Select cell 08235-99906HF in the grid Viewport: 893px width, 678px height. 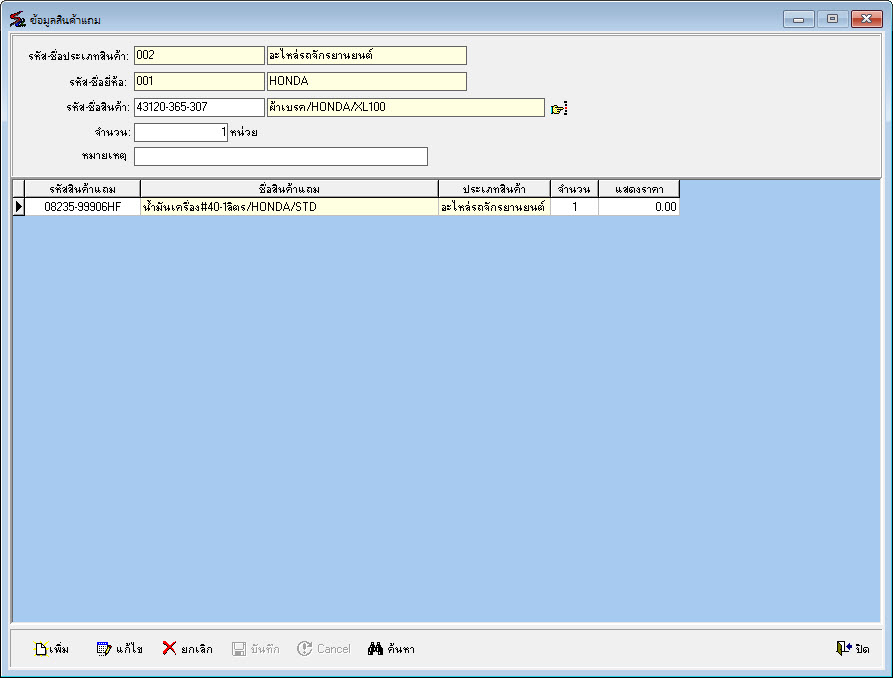(x=83, y=207)
